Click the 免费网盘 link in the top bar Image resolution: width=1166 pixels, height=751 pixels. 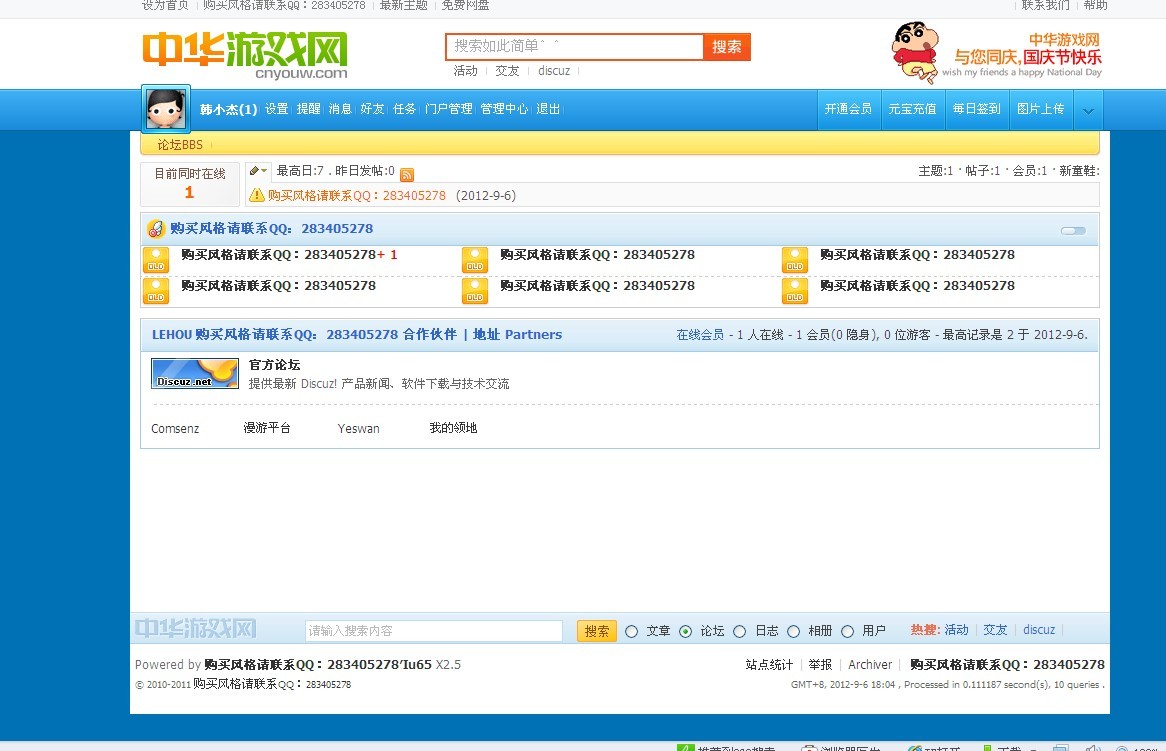click(466, 5)
